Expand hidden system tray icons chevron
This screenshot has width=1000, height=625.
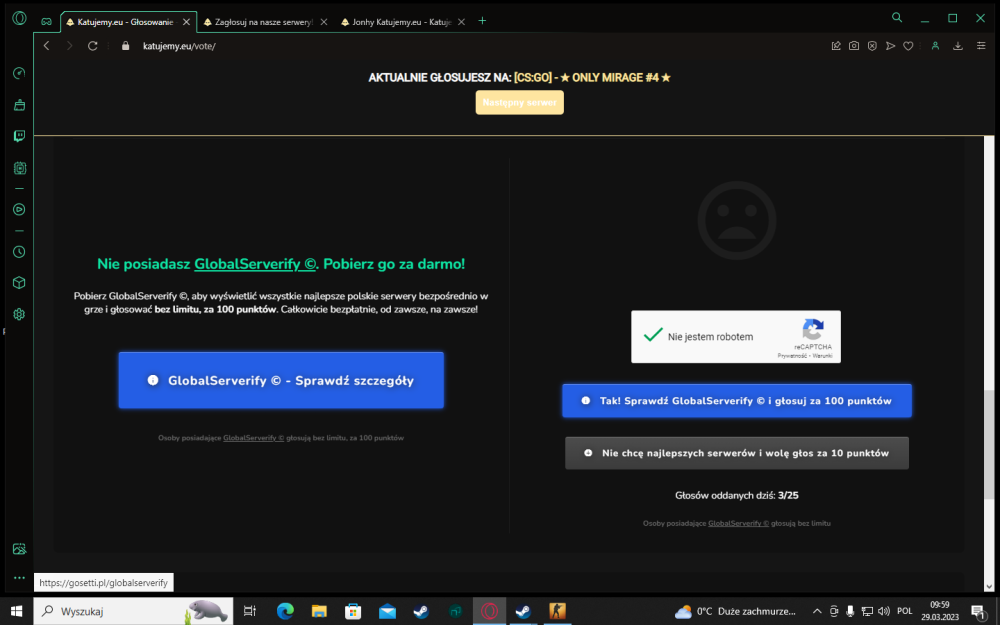pos(817,611)
